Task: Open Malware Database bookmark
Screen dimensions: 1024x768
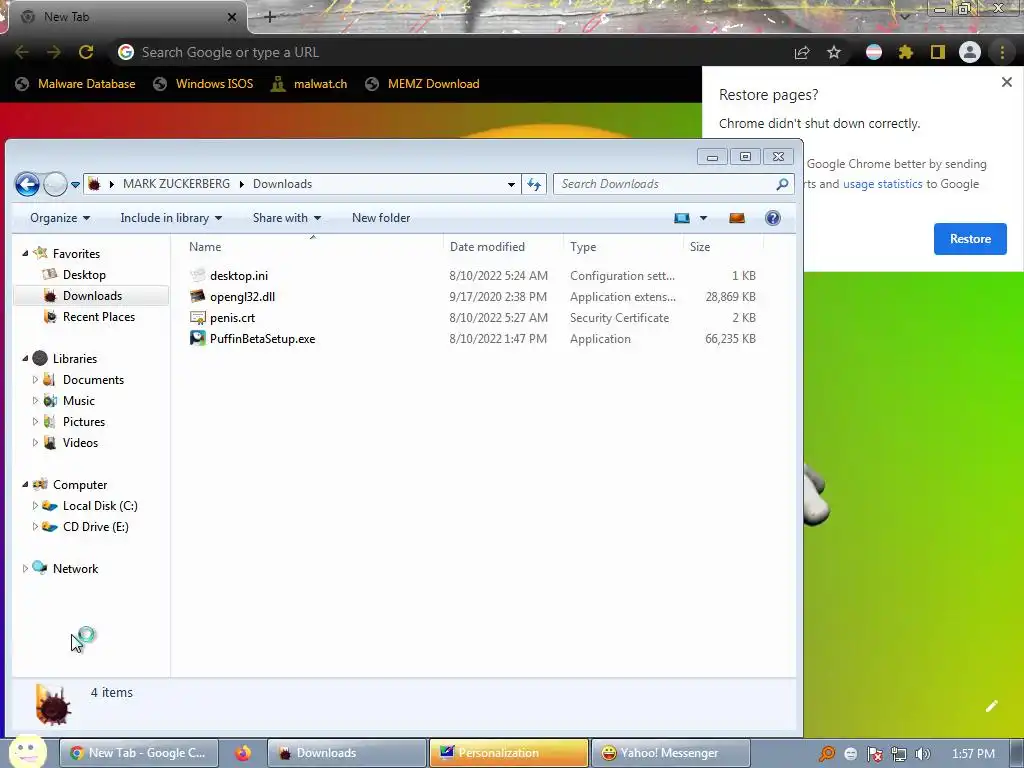Action: (x=76, y=84)
